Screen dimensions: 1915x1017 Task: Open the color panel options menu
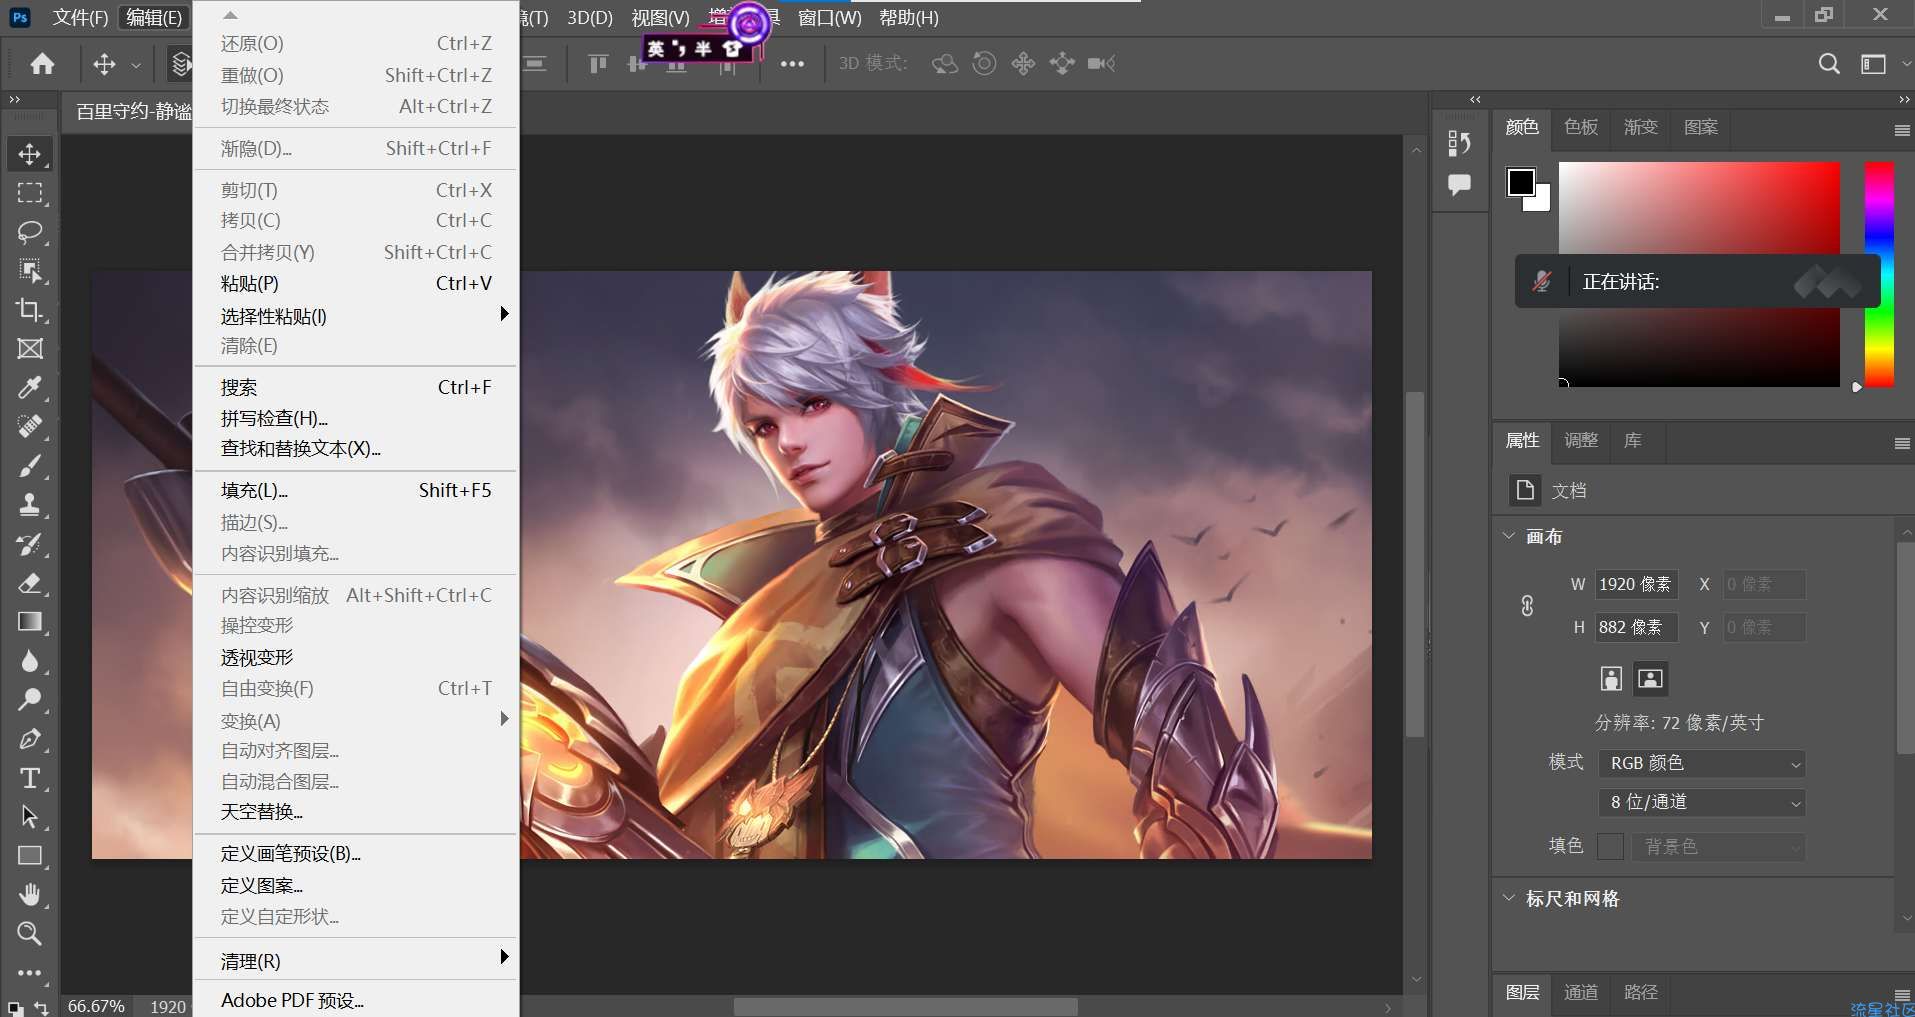coord(1902,130)
